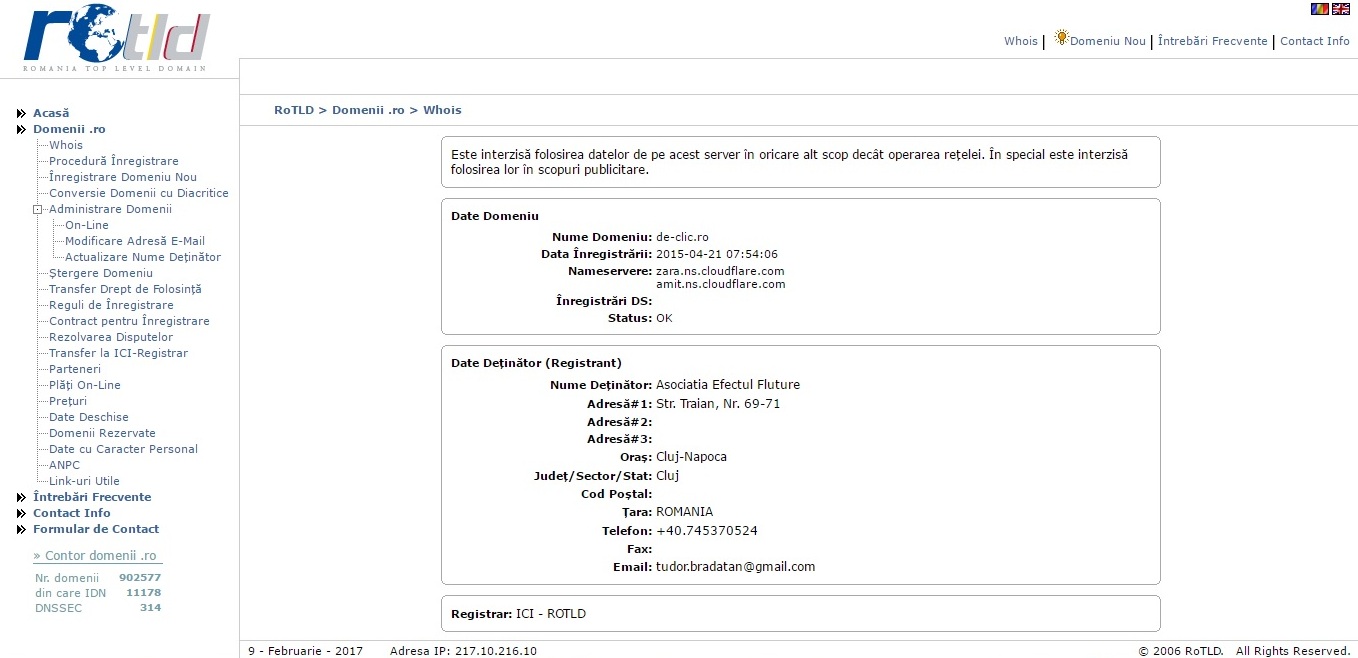Click registrant name Asociatia Efectul Fluture
1358x658 pixels.
click(x=728, y=386)
